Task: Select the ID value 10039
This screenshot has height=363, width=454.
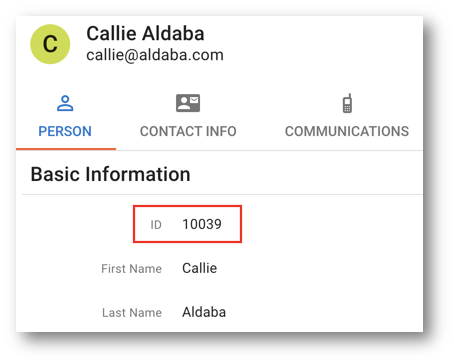Action: pos(202,224)
